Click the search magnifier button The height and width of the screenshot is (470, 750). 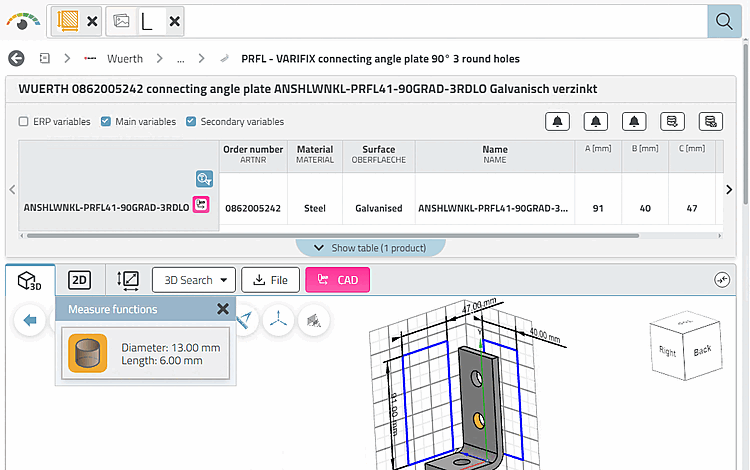pos(724,22)
